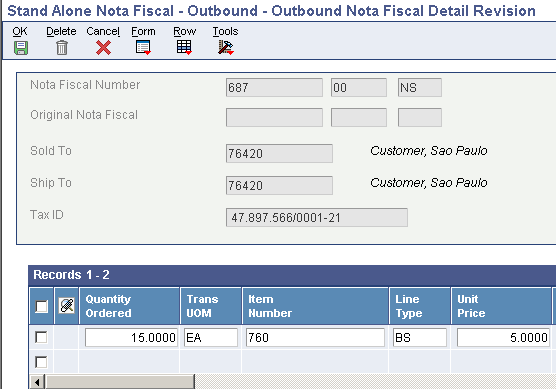
Task: Click the horizontal scrollbar thumb
Action: [x=120, y=382]
